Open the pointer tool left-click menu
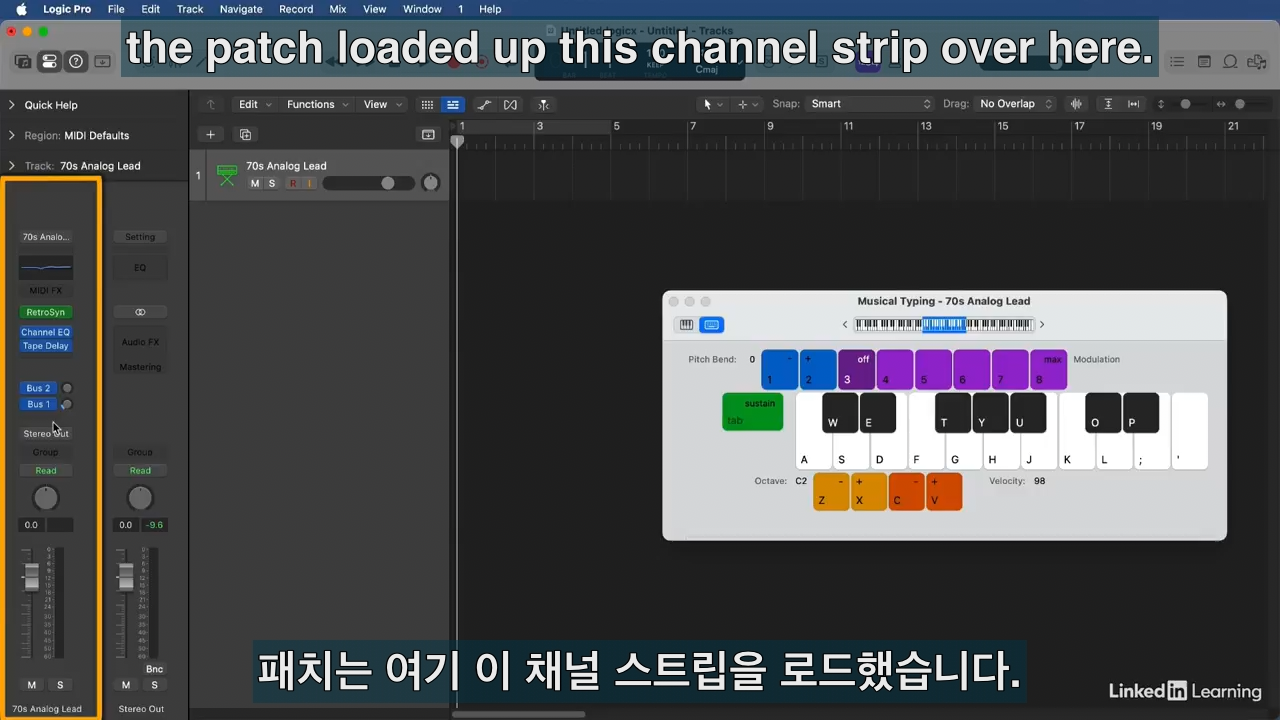The width and height of the screenshot is (1280, 720). click(x=713, y=104)
